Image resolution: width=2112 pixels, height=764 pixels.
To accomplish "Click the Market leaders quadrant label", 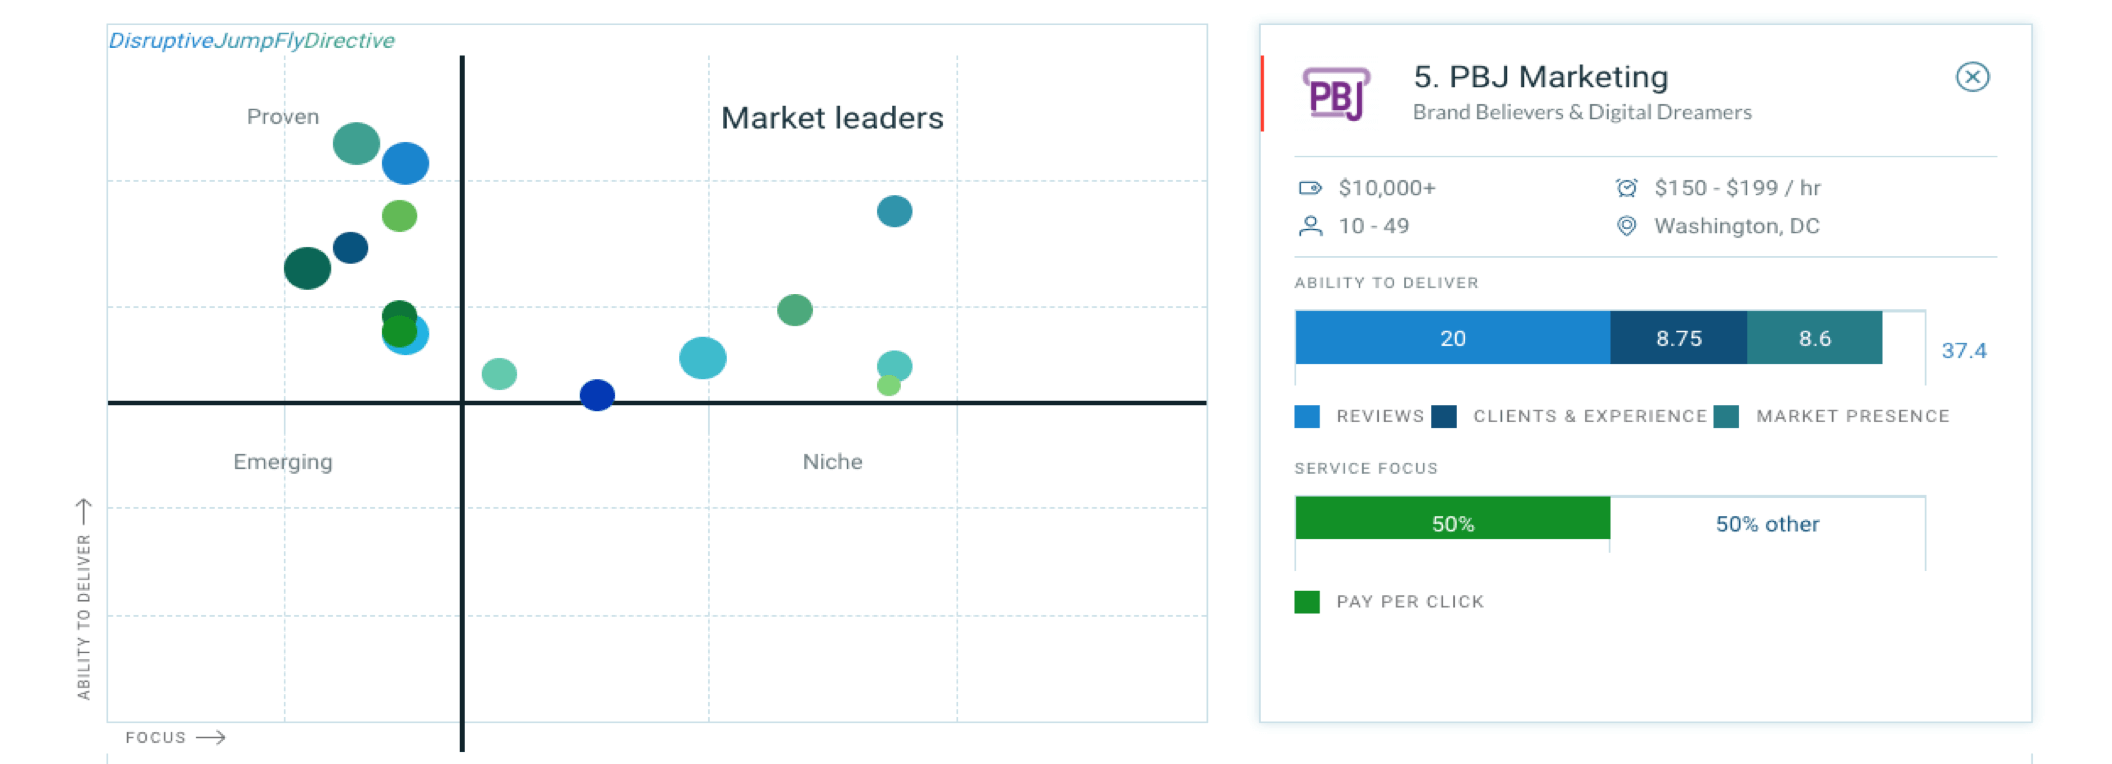I will 832,118.
